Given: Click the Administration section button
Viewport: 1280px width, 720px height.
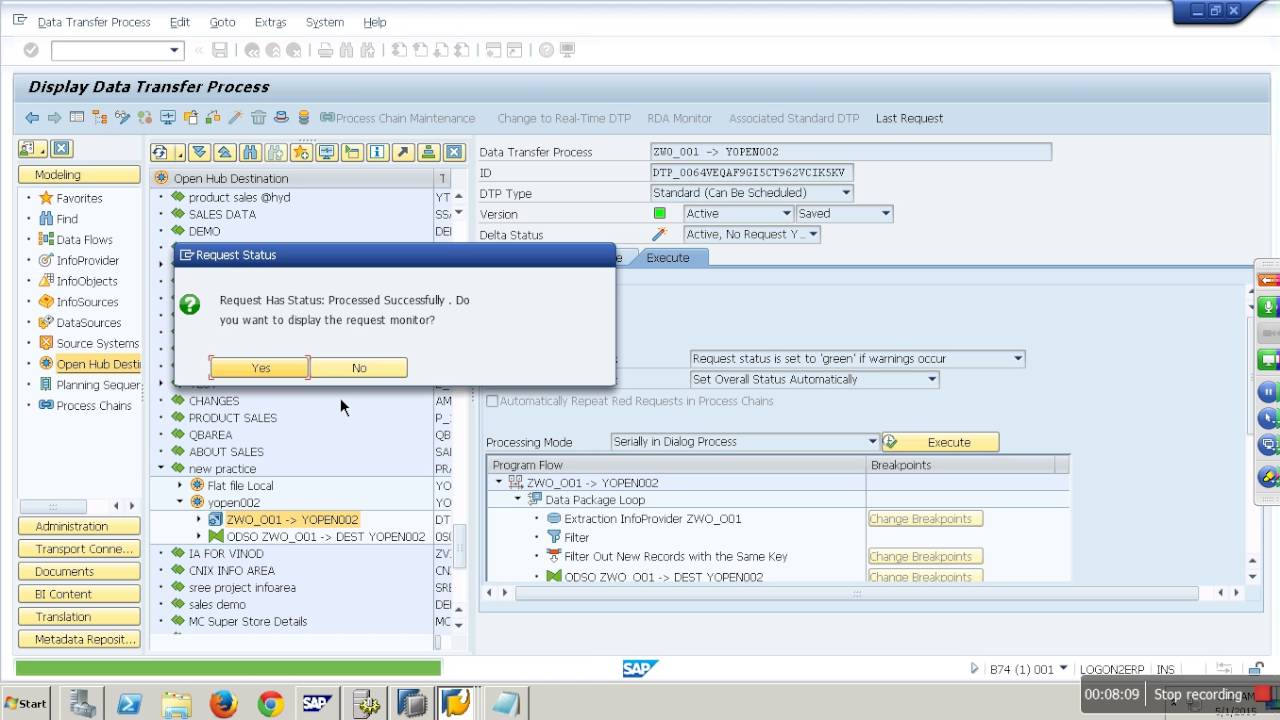Looking at the screenshot, I should point(79,526).
